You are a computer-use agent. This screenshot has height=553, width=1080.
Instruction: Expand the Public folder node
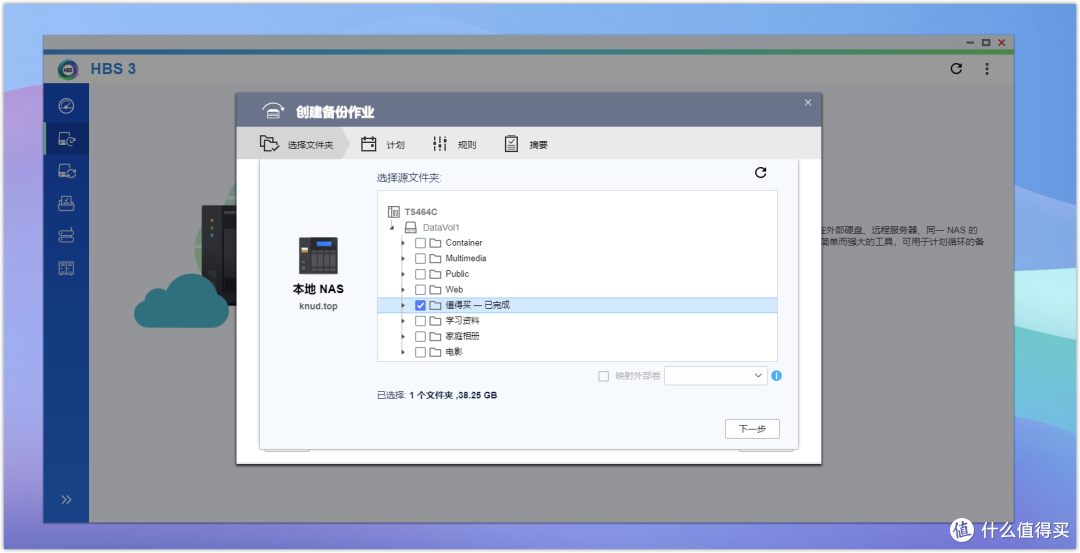pos(403,273)
